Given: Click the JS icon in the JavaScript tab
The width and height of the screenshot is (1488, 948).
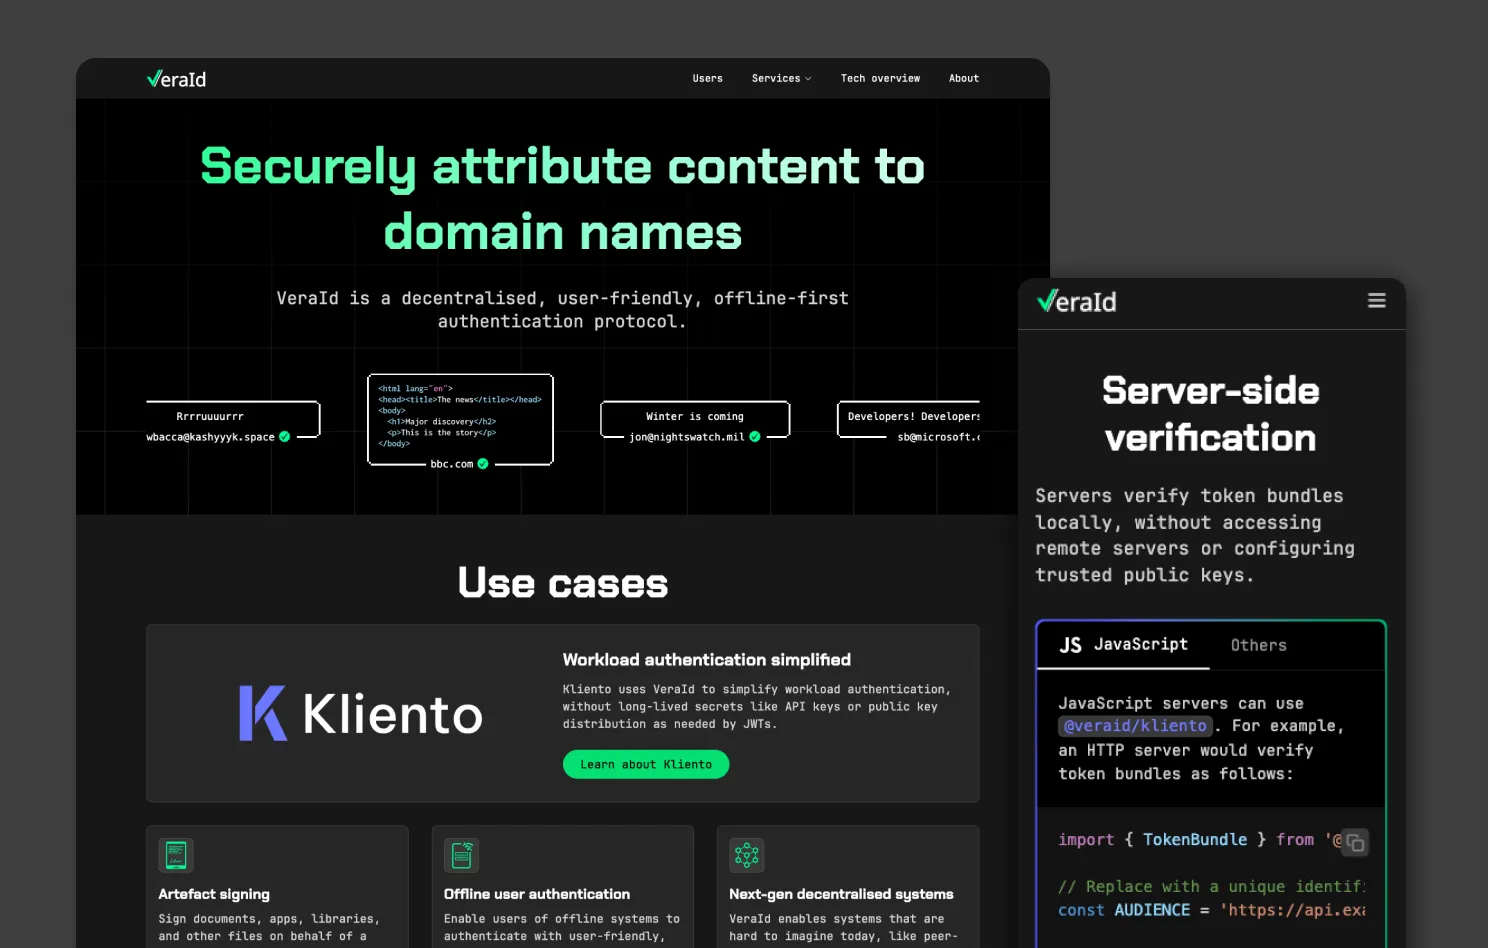Looking at the screenshot, I should 1070,645.
